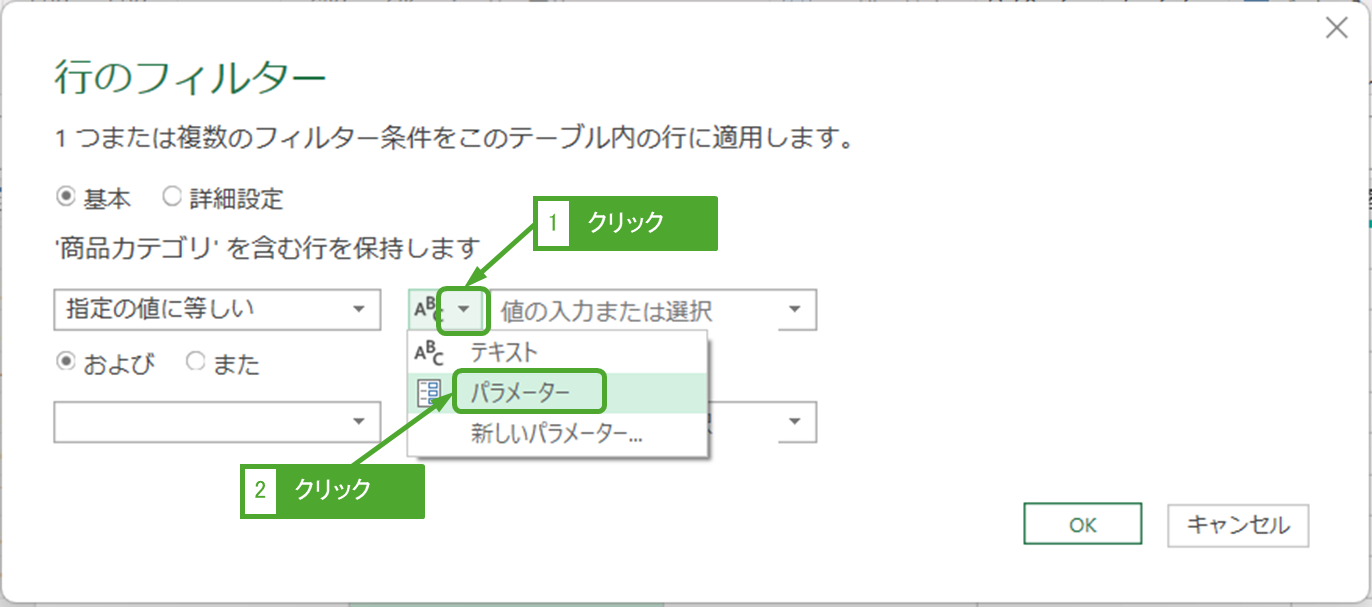Click the ABC icon next to テキスト in menu
Viewport: 1372px width, 607px height.
(x=428, y=352)
